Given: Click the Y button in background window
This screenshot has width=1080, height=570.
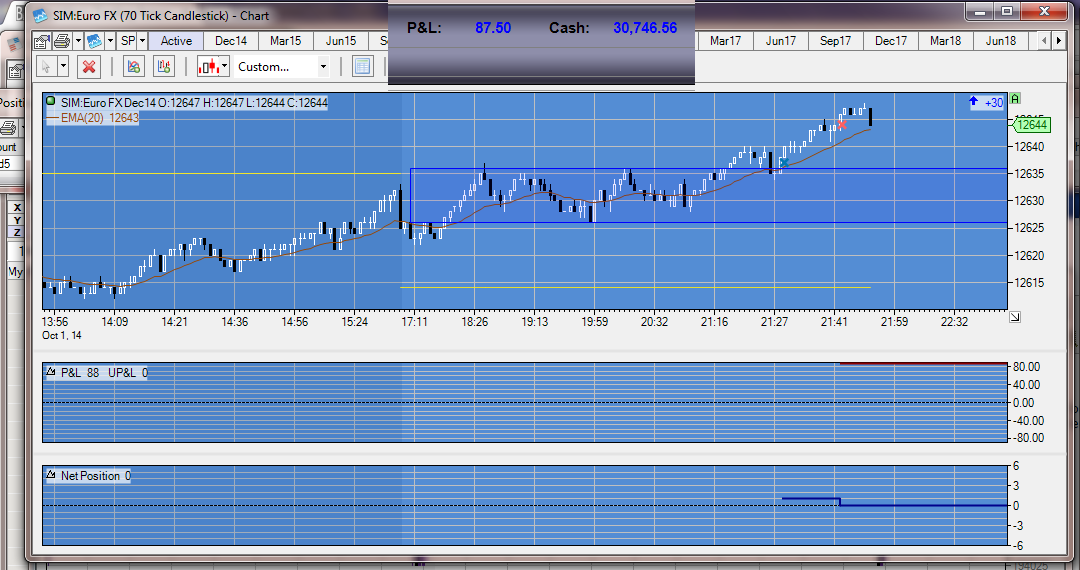Looking at the screenshot, I should click(17, 220).
